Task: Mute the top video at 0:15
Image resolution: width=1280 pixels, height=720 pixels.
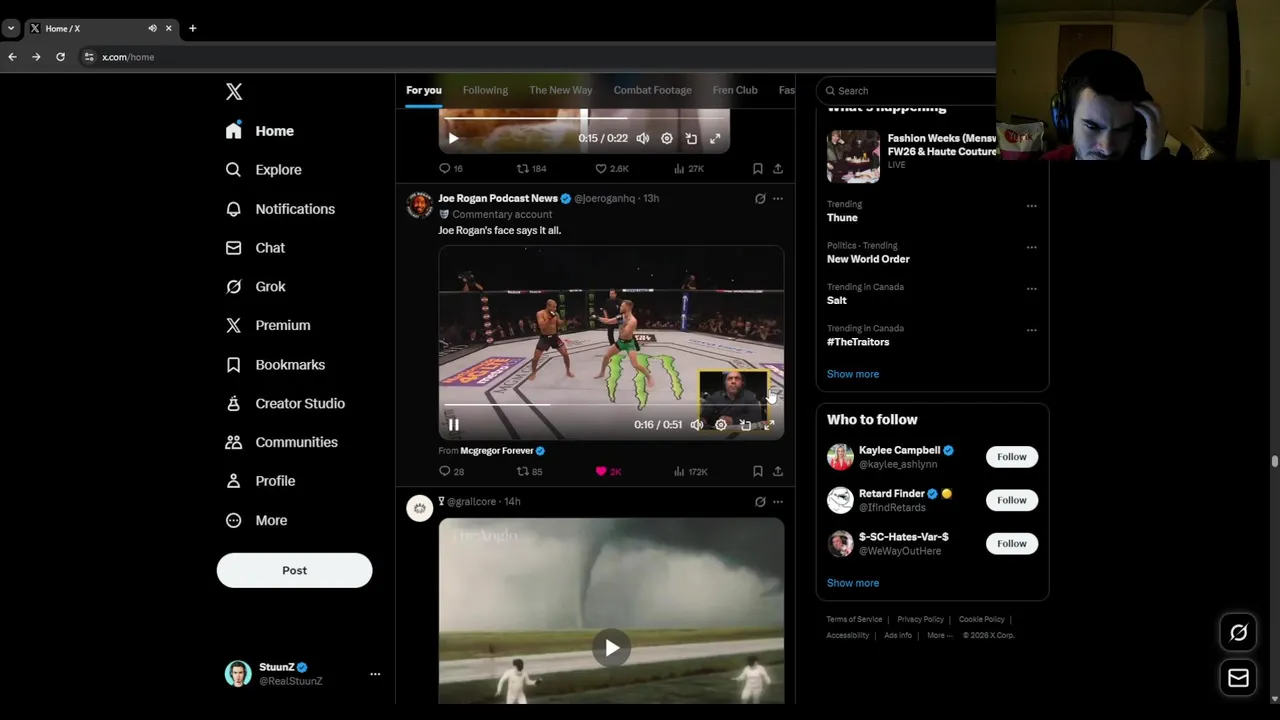Action: [x=643, y=139]
